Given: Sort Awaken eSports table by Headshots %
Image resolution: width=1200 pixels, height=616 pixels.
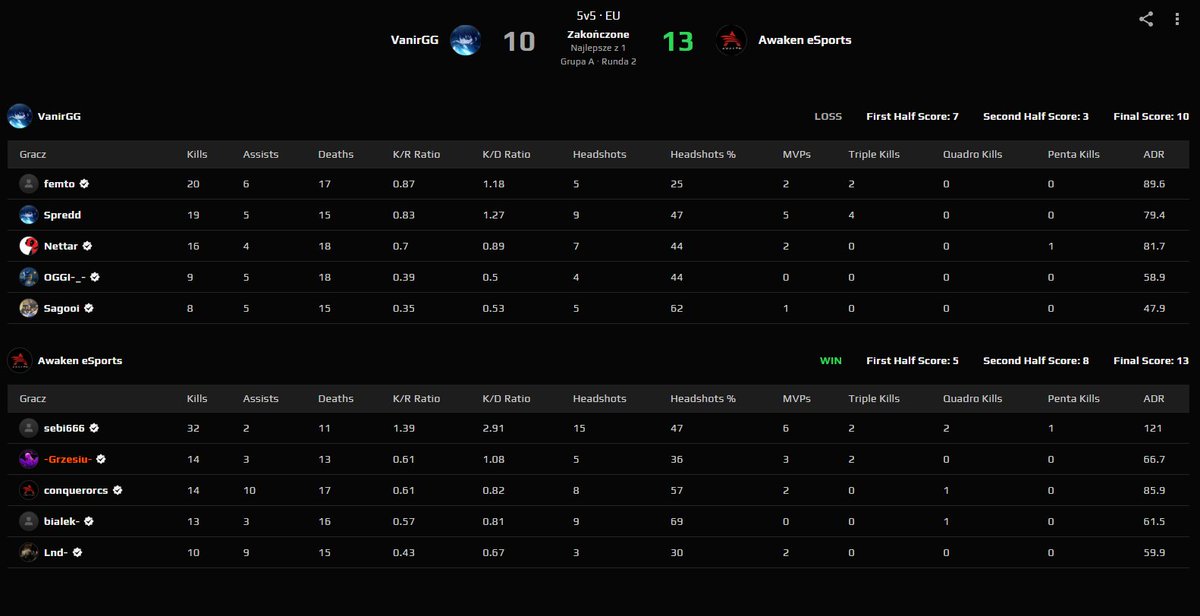Looking at the screenshot, I should coord(703,398).
